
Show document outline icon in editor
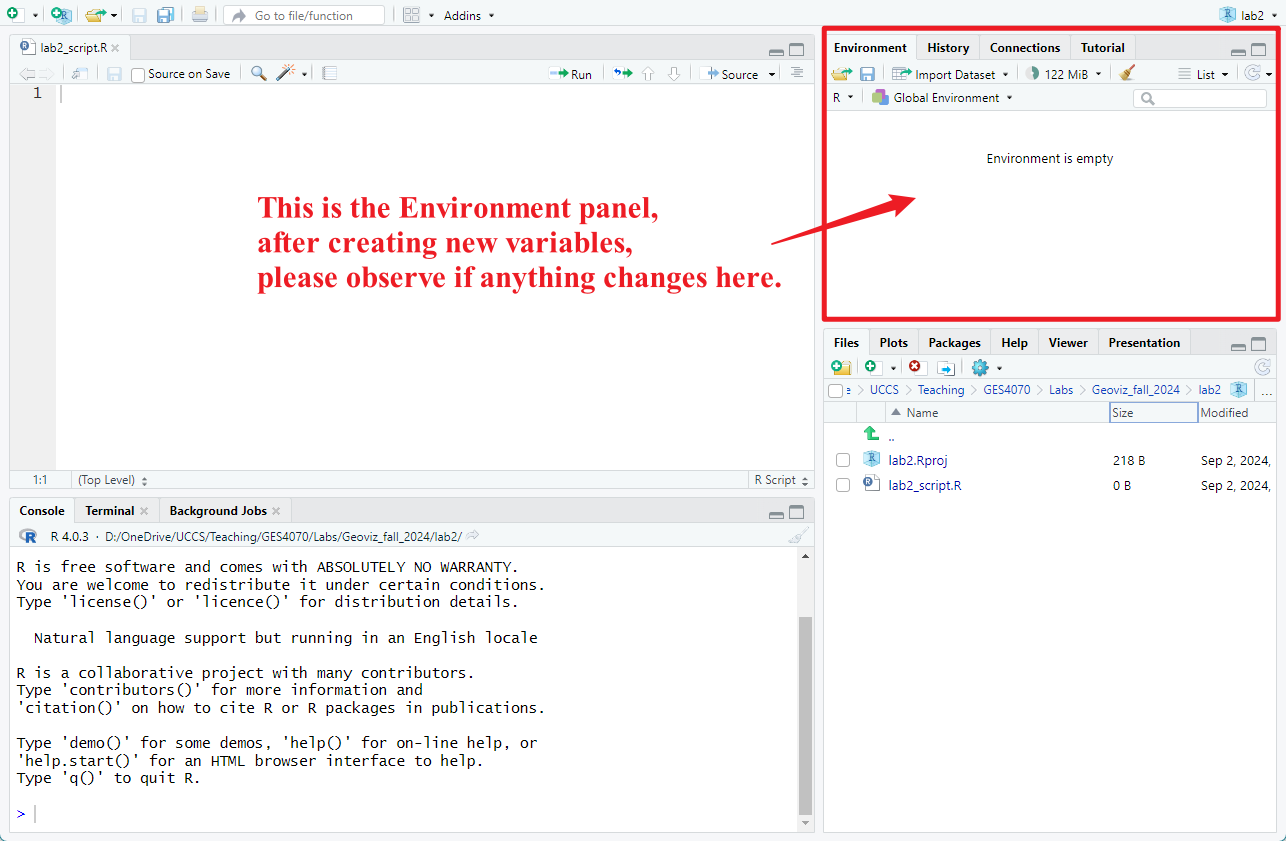point(797,73)
